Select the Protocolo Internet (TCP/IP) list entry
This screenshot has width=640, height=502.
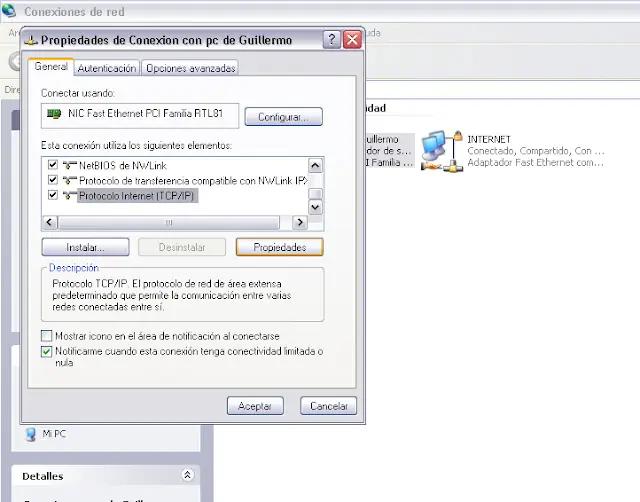point(137,196)
